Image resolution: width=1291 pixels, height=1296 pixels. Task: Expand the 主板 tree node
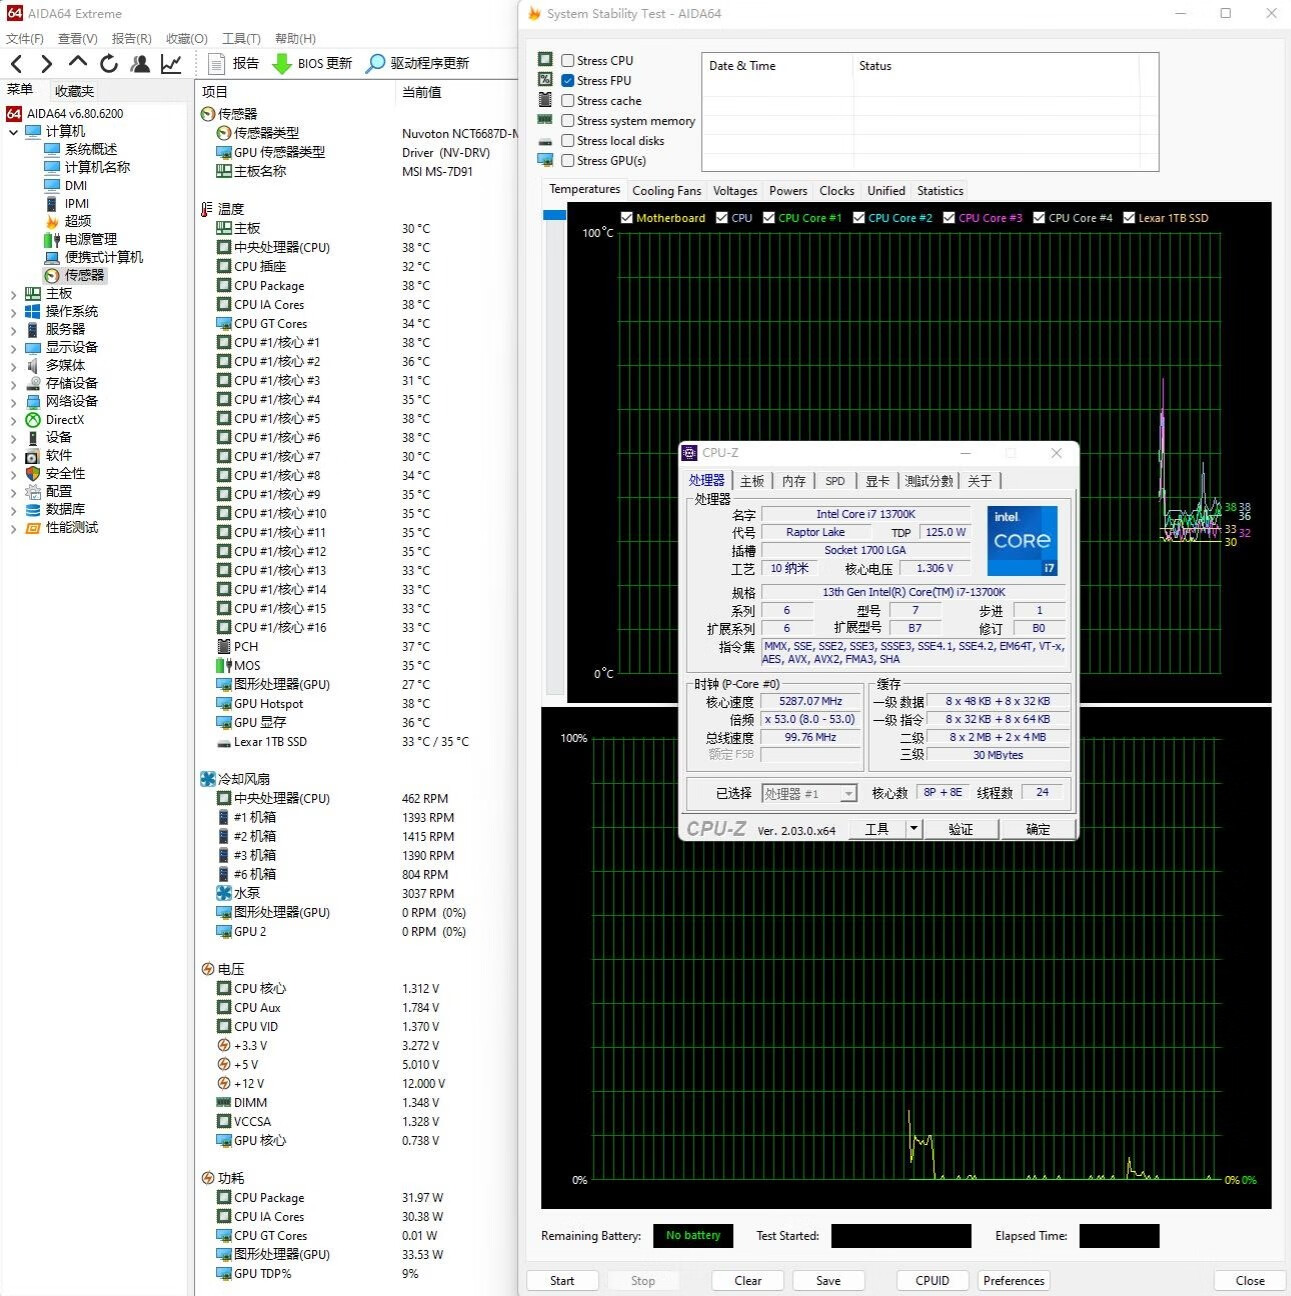pos(13,294)
